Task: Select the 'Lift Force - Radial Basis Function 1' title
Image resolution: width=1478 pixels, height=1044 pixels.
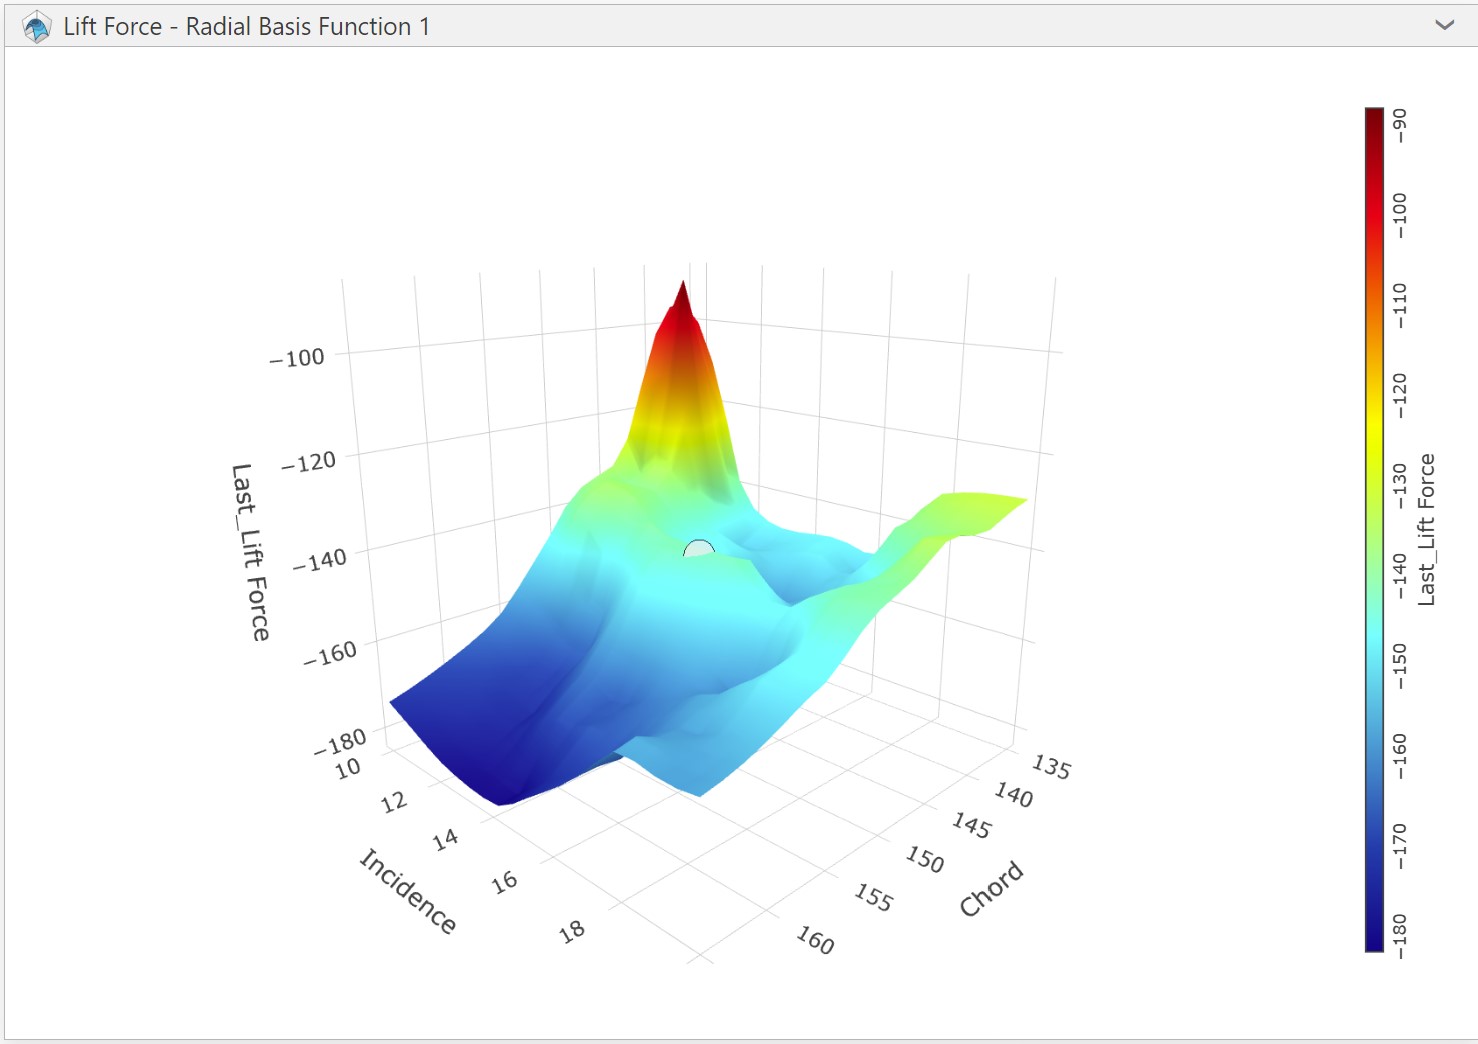Action: pos(246,27)
